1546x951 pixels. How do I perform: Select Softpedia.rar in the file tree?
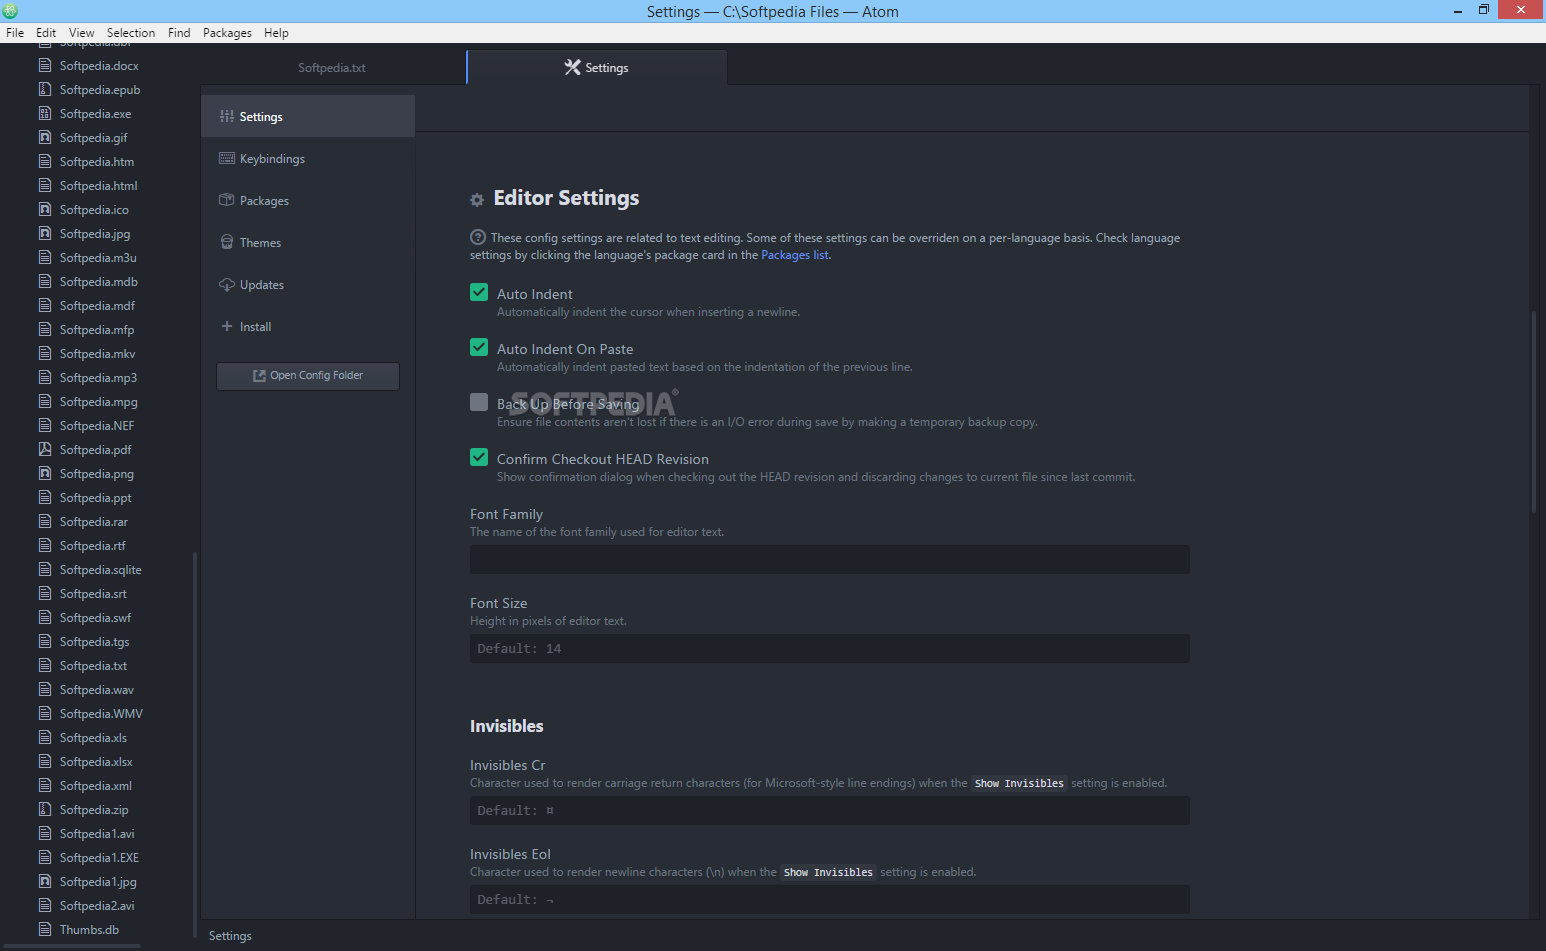93,521
